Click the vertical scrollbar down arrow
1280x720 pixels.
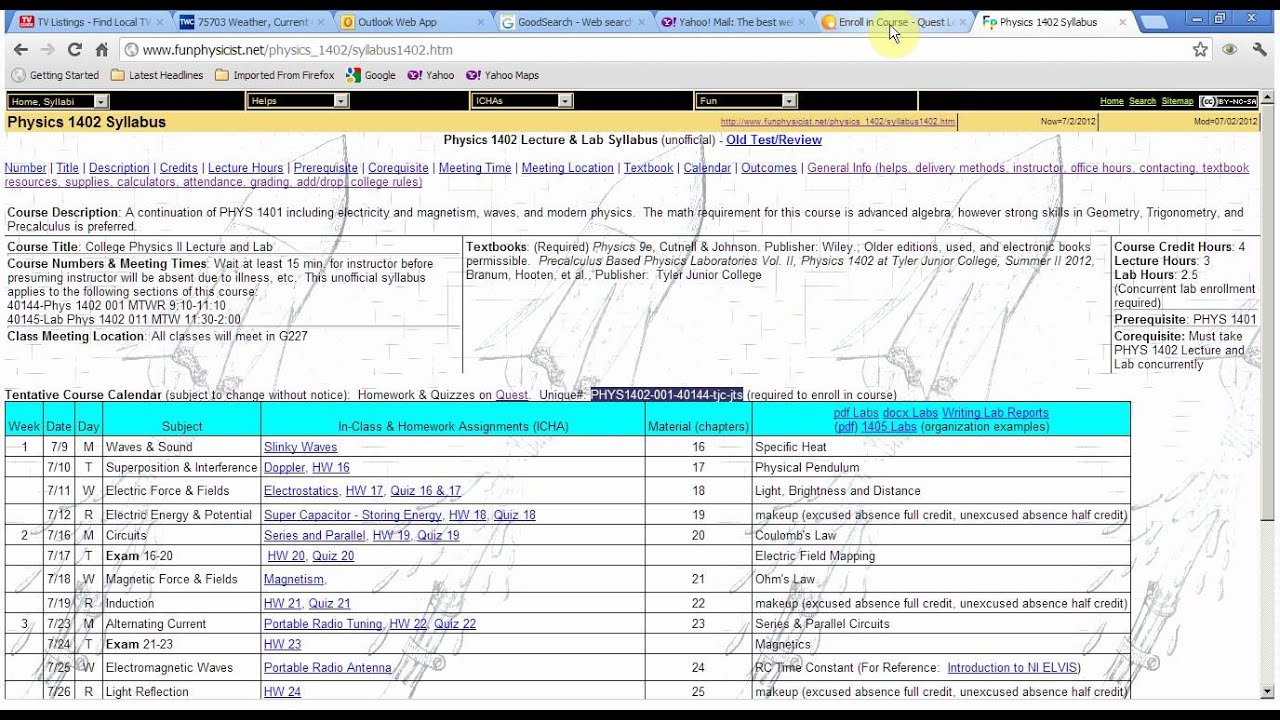click(x=1268, y=691)
